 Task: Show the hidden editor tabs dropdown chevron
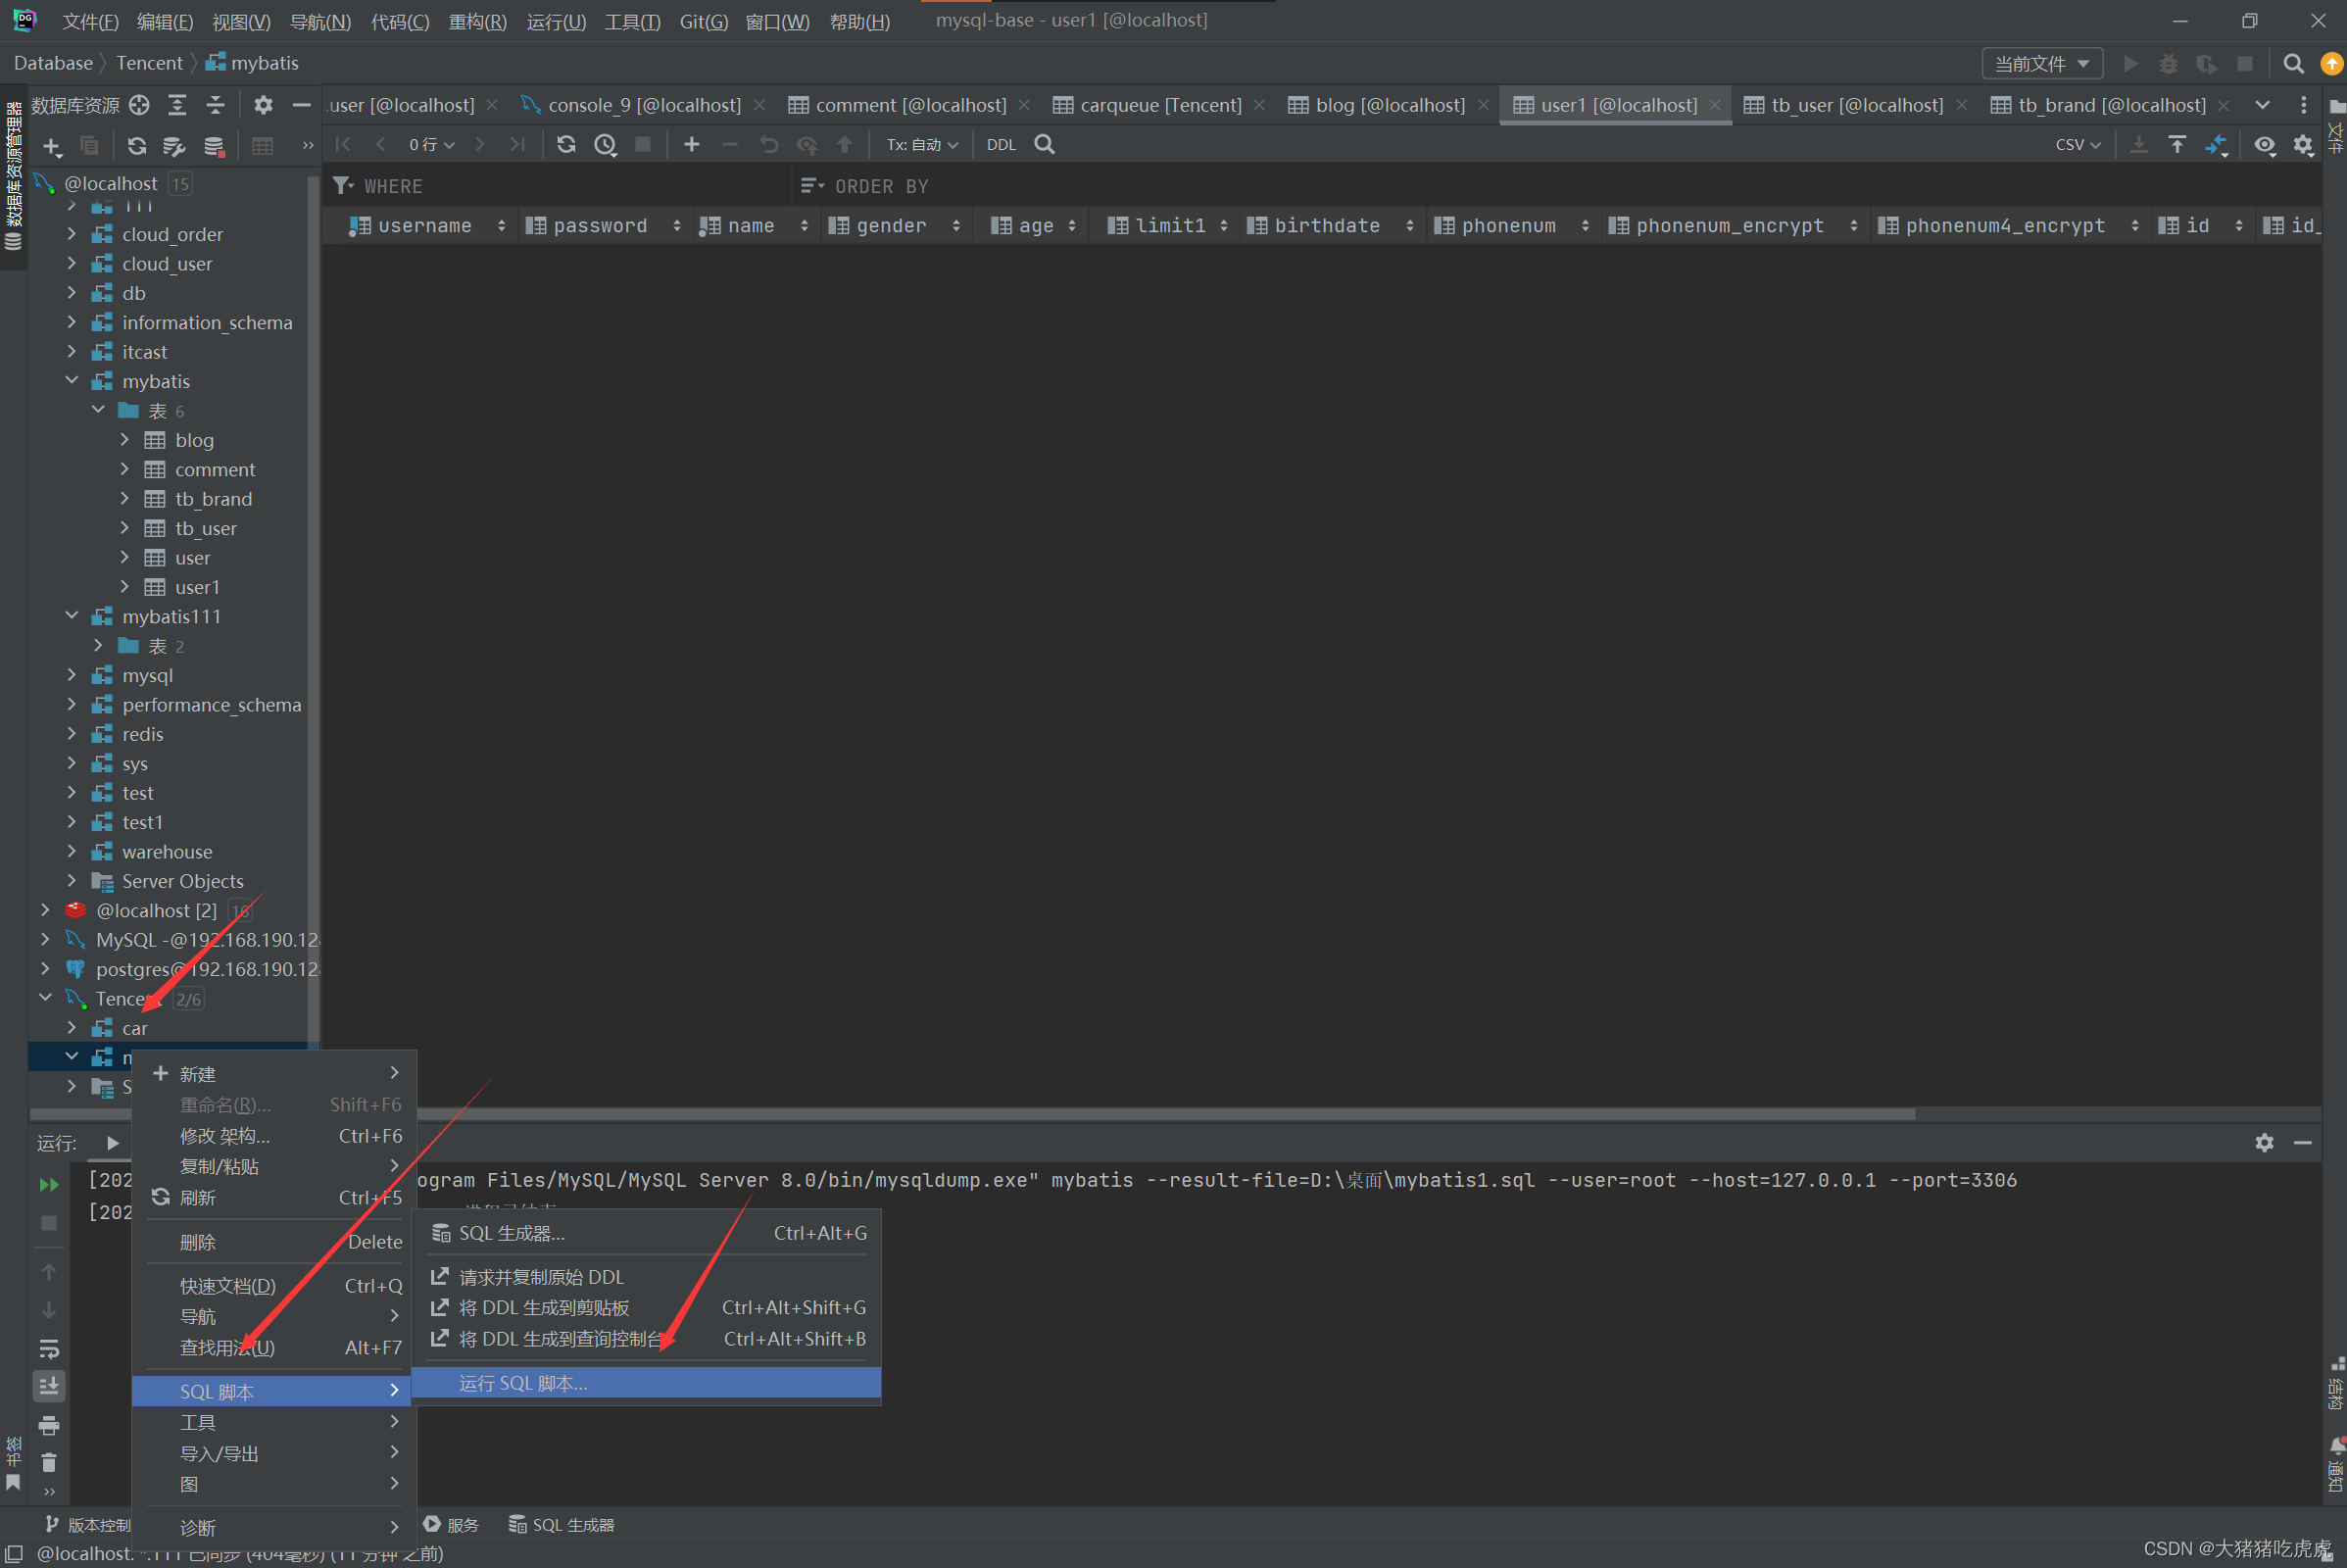pos(2262,105)
